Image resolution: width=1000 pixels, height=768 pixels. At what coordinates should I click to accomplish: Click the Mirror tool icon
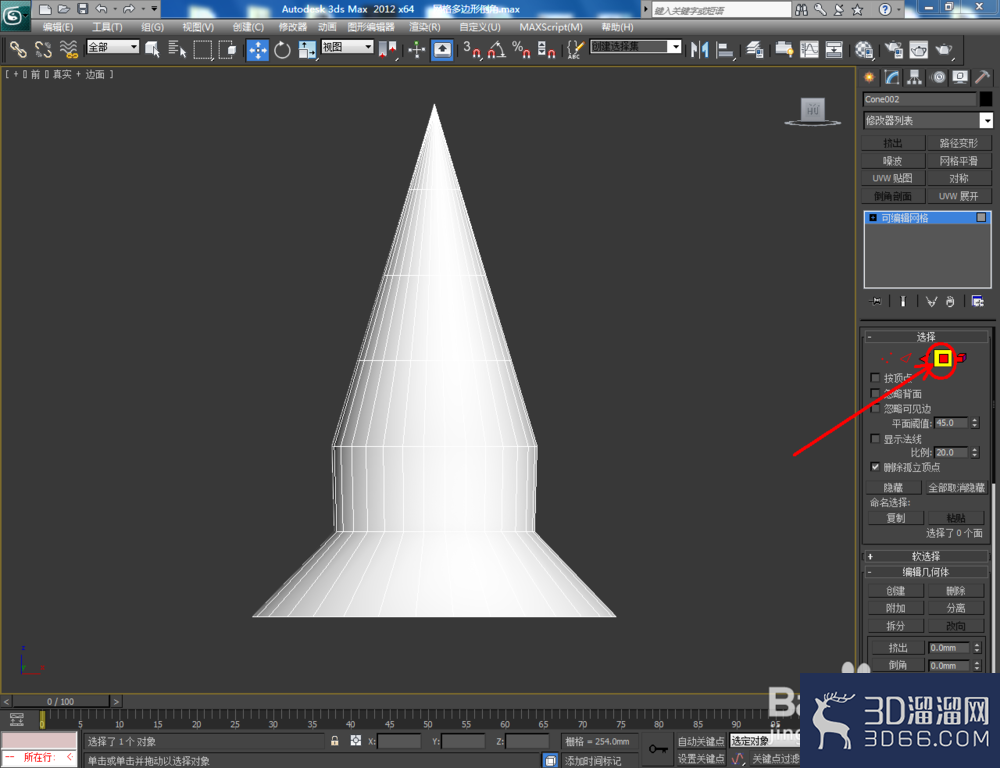700,50
